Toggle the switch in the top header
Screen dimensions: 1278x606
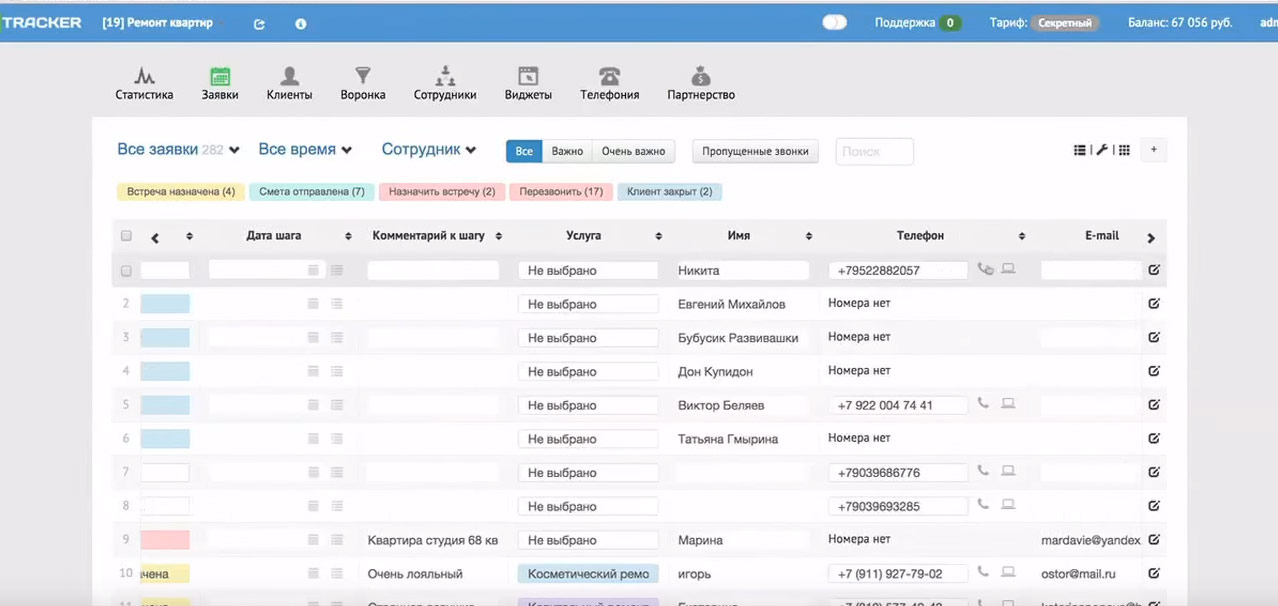(834, 23)
